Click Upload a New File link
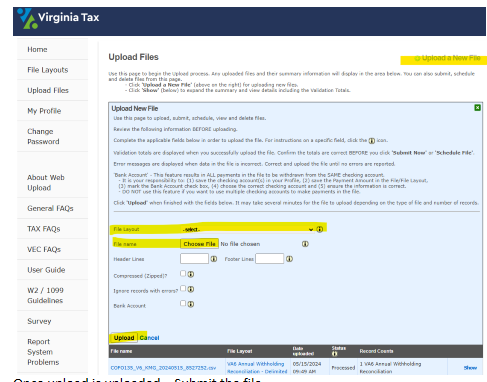Viewport: 487px width, 382px height. (x=447, y=58)
